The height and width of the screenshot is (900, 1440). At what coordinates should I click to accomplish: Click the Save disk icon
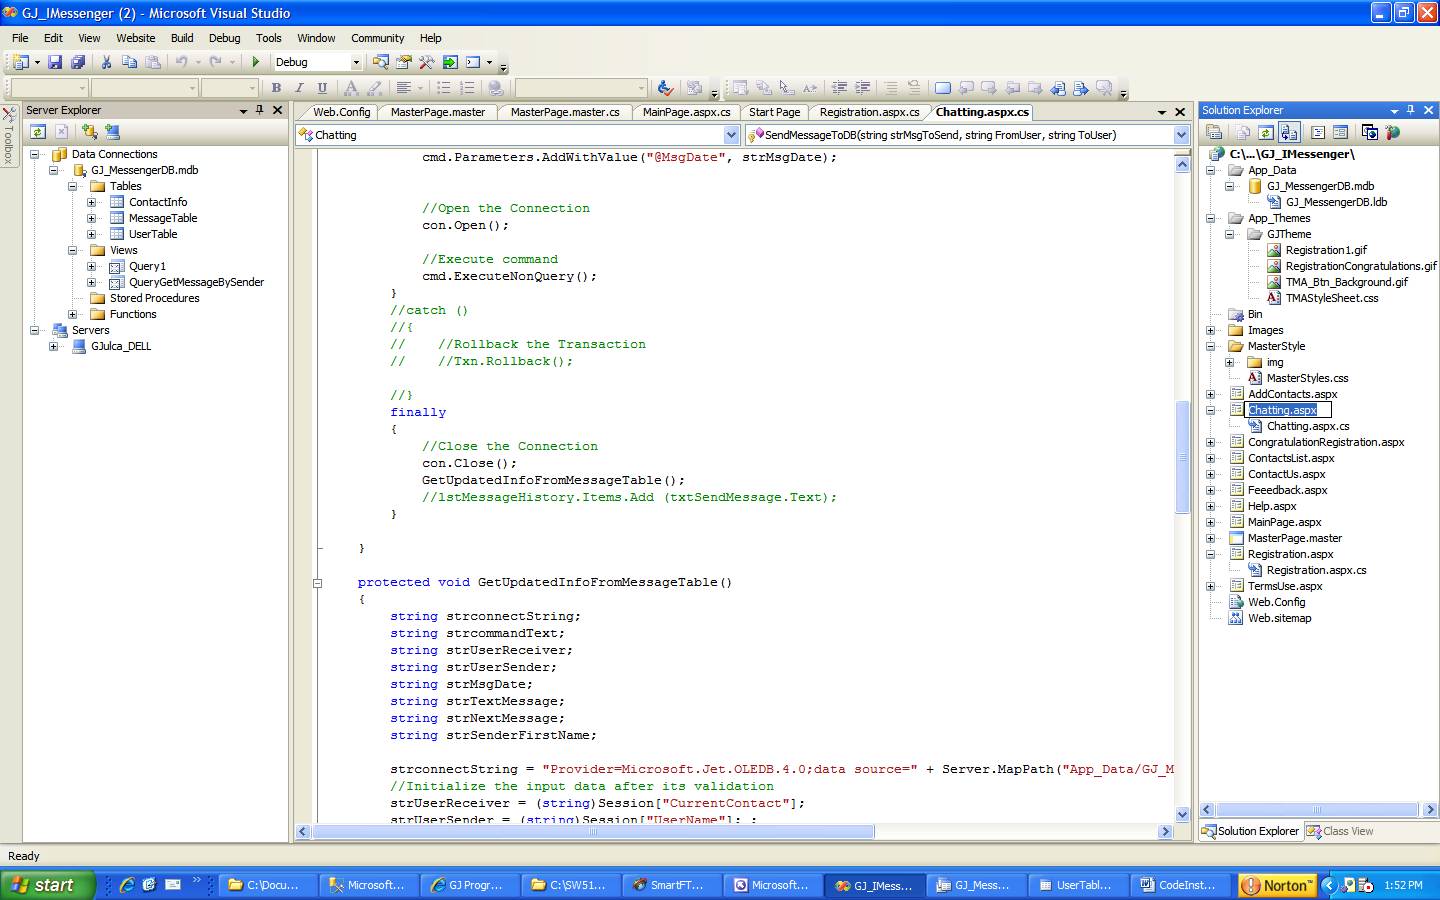[55, 62]
